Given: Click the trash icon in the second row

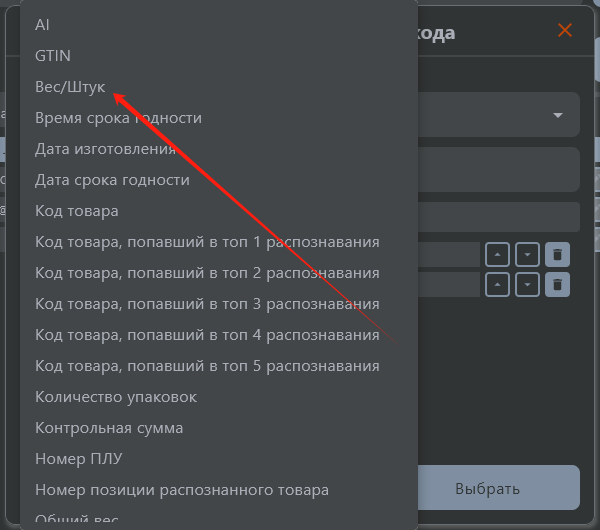Looking at the screenshot, I should pyautogui.click(x=557, y=285).
